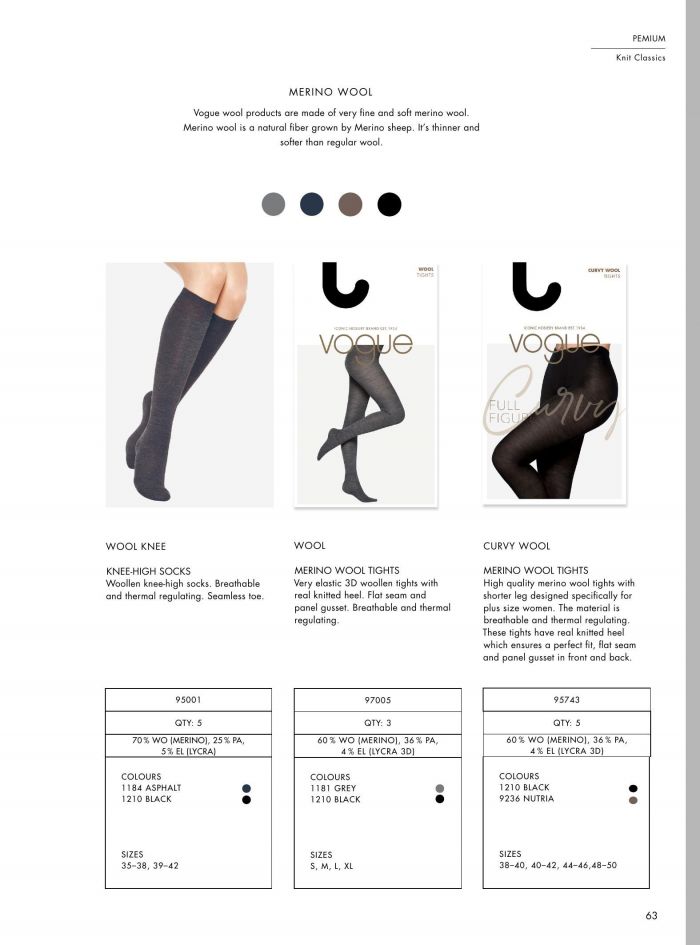Click the WOOL KNEE product title
Viewport: 700px width, 945px height.
click(136, 547)
